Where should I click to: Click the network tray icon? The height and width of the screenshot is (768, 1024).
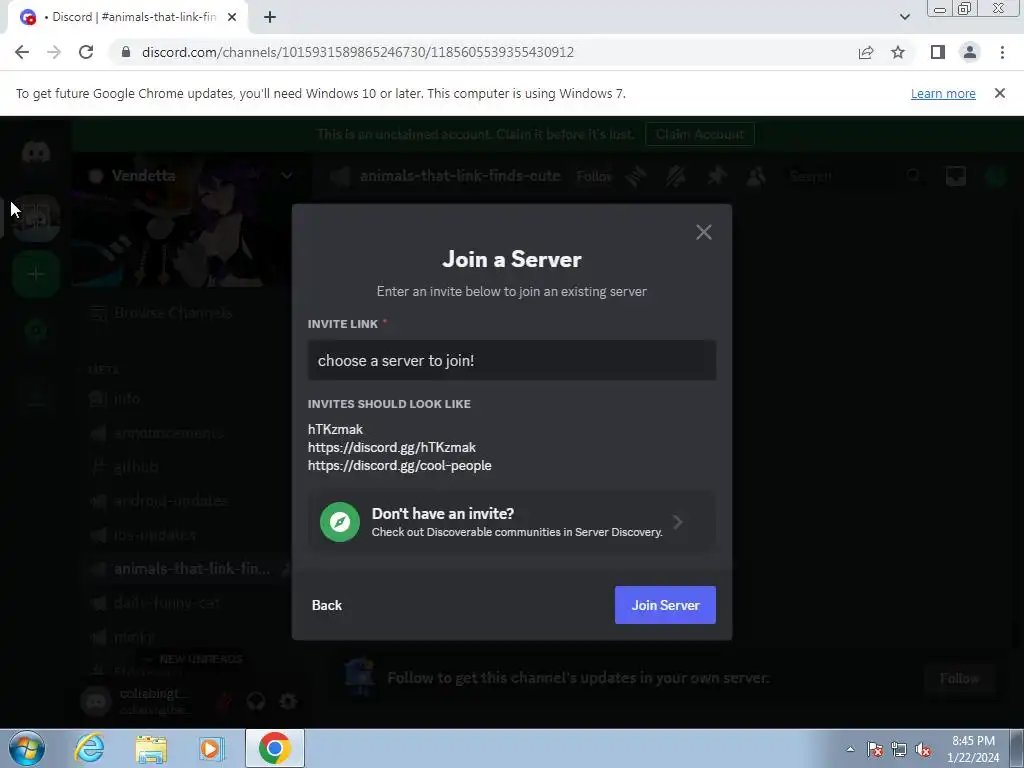[x=899, y=749]
